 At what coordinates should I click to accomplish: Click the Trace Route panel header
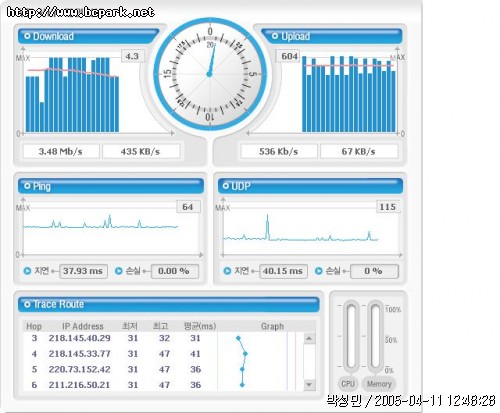(x=169, y=304)
